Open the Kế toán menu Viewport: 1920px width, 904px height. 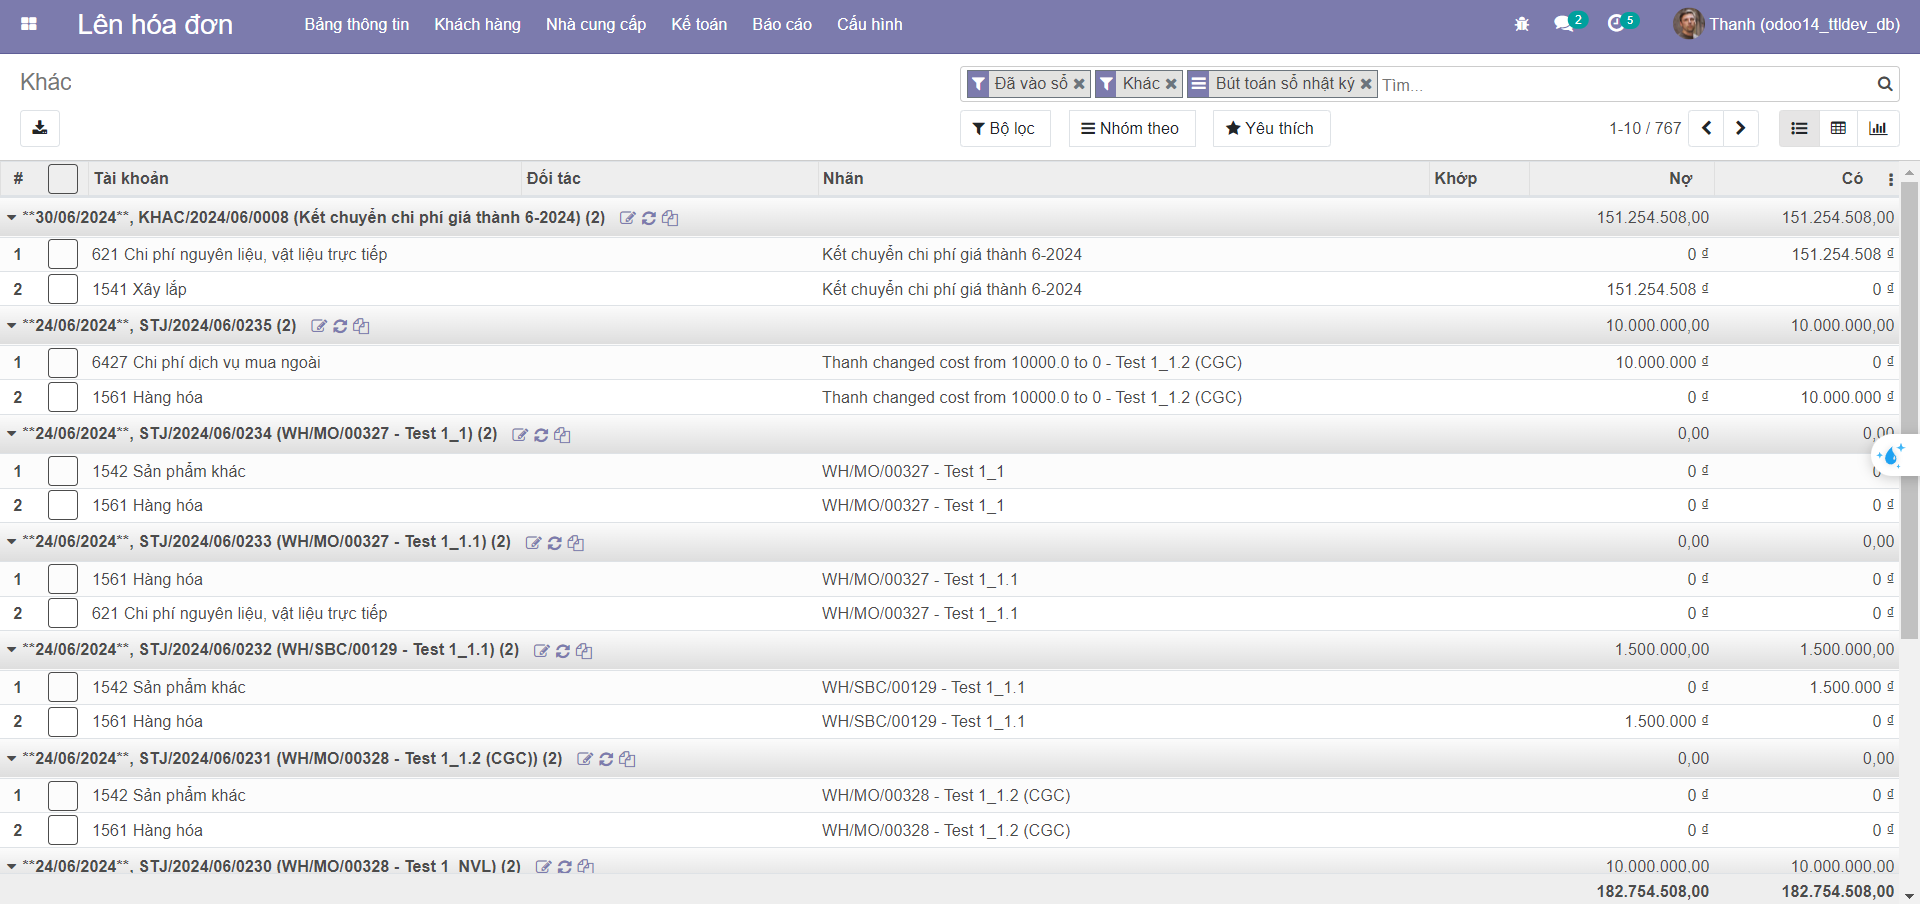[698, 24]
